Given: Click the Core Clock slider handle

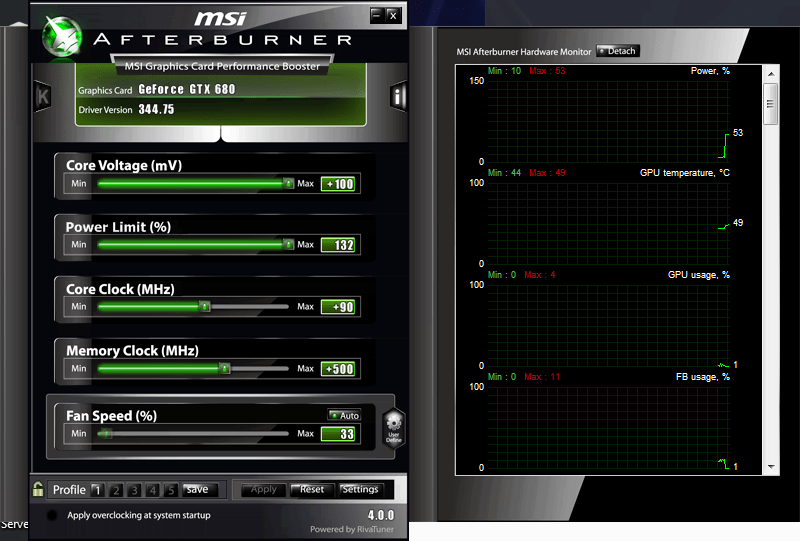Looking at the screenshot, I should tap(205, 306).
